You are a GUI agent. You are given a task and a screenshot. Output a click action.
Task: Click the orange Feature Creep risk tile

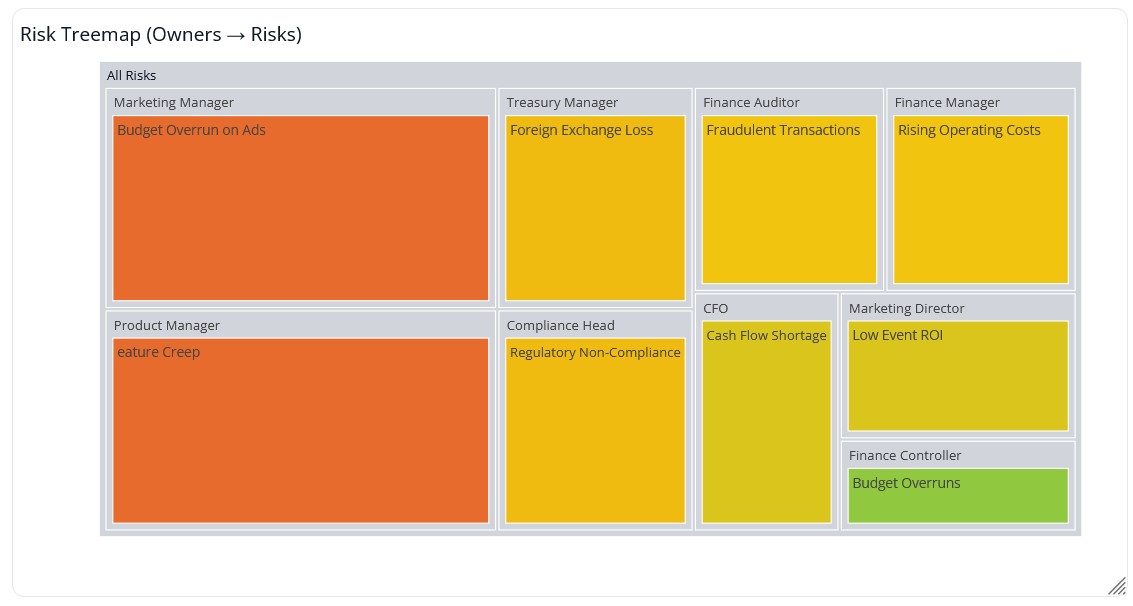(x=300, y=430)
